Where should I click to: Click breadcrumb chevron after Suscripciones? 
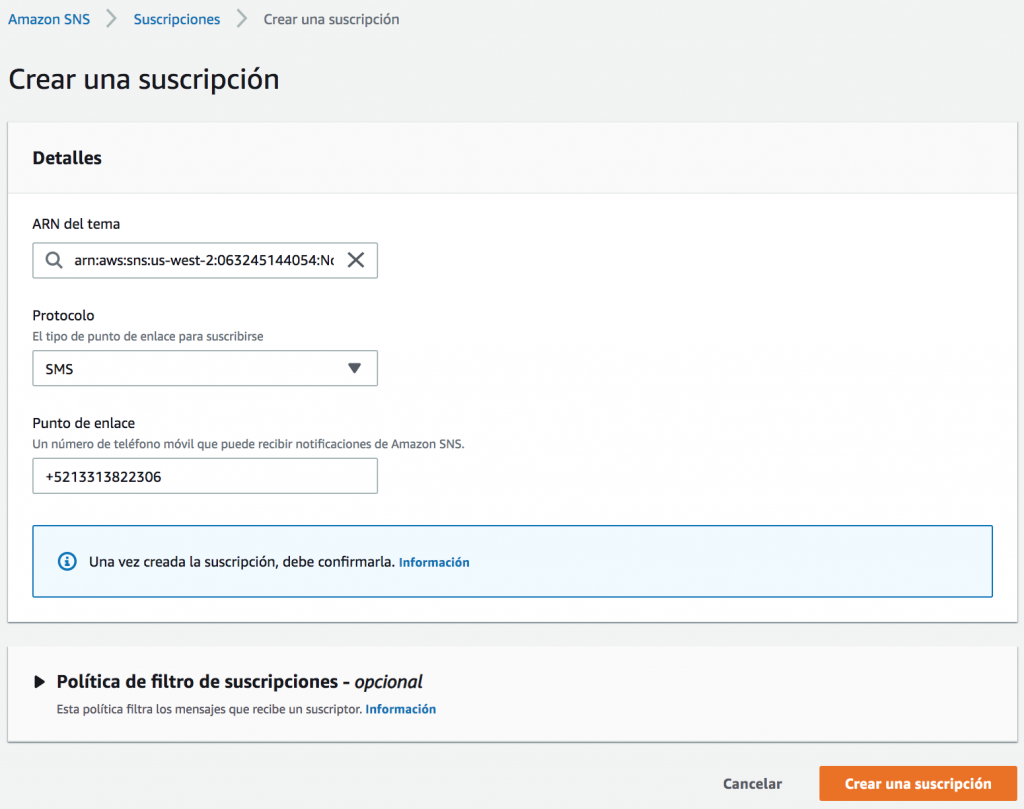click(x=242, y=19)
